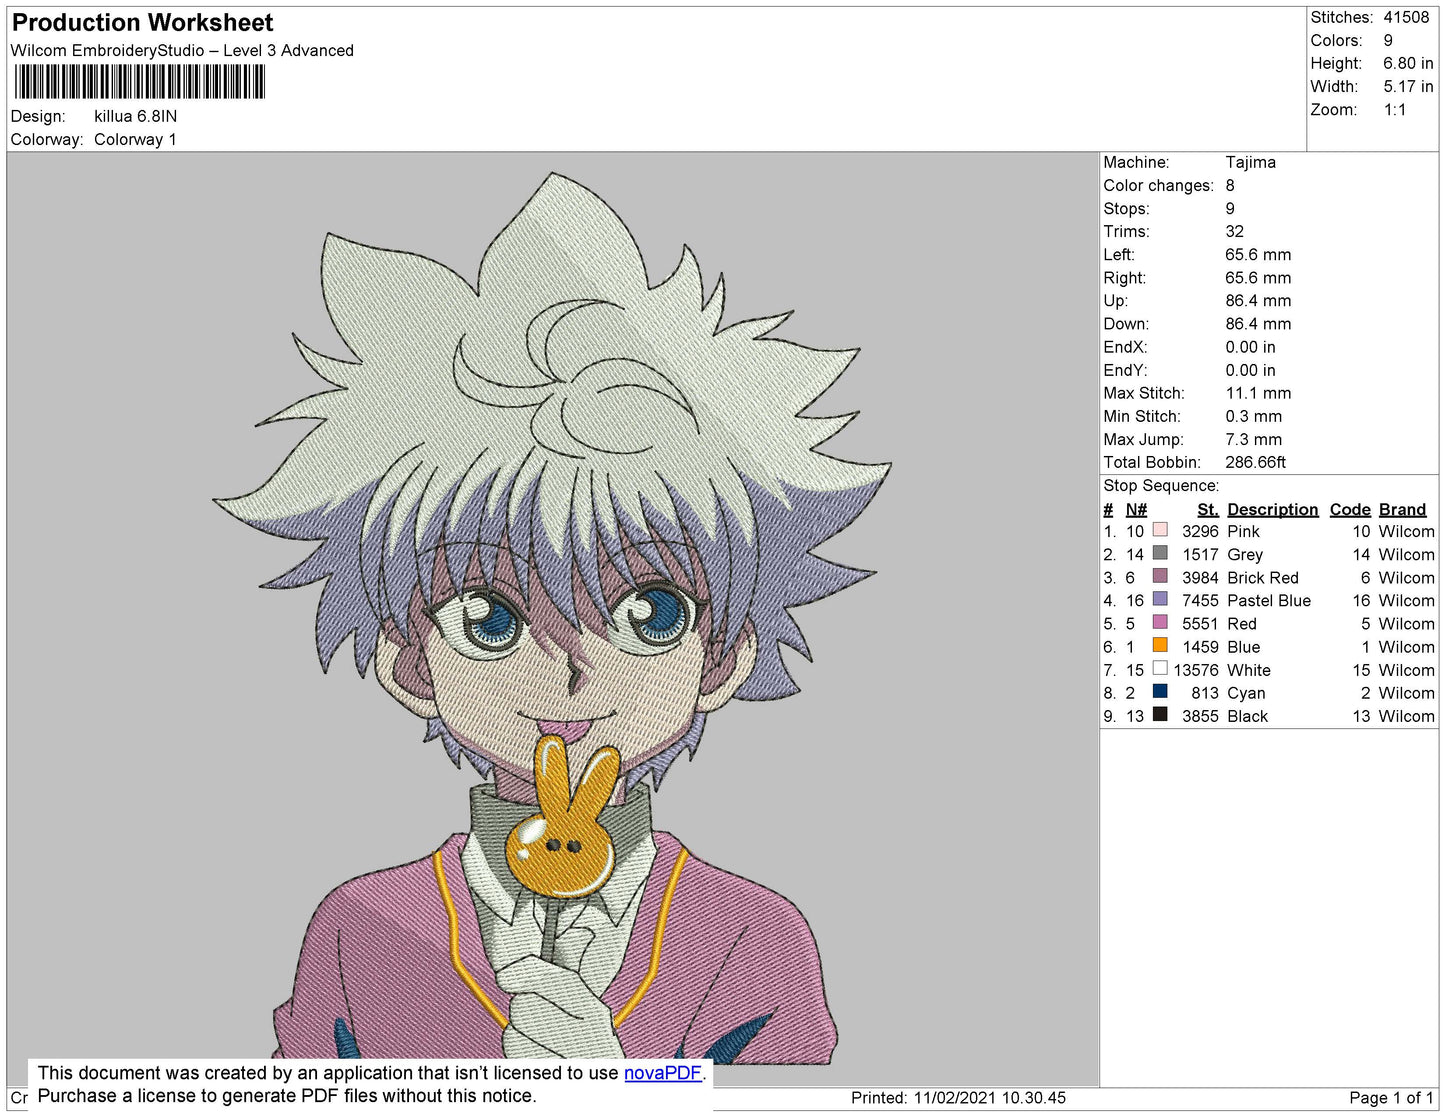Click the 'Stop Sequence:' heading
Screen dimensions: 1445x1117
[1161, 485]
